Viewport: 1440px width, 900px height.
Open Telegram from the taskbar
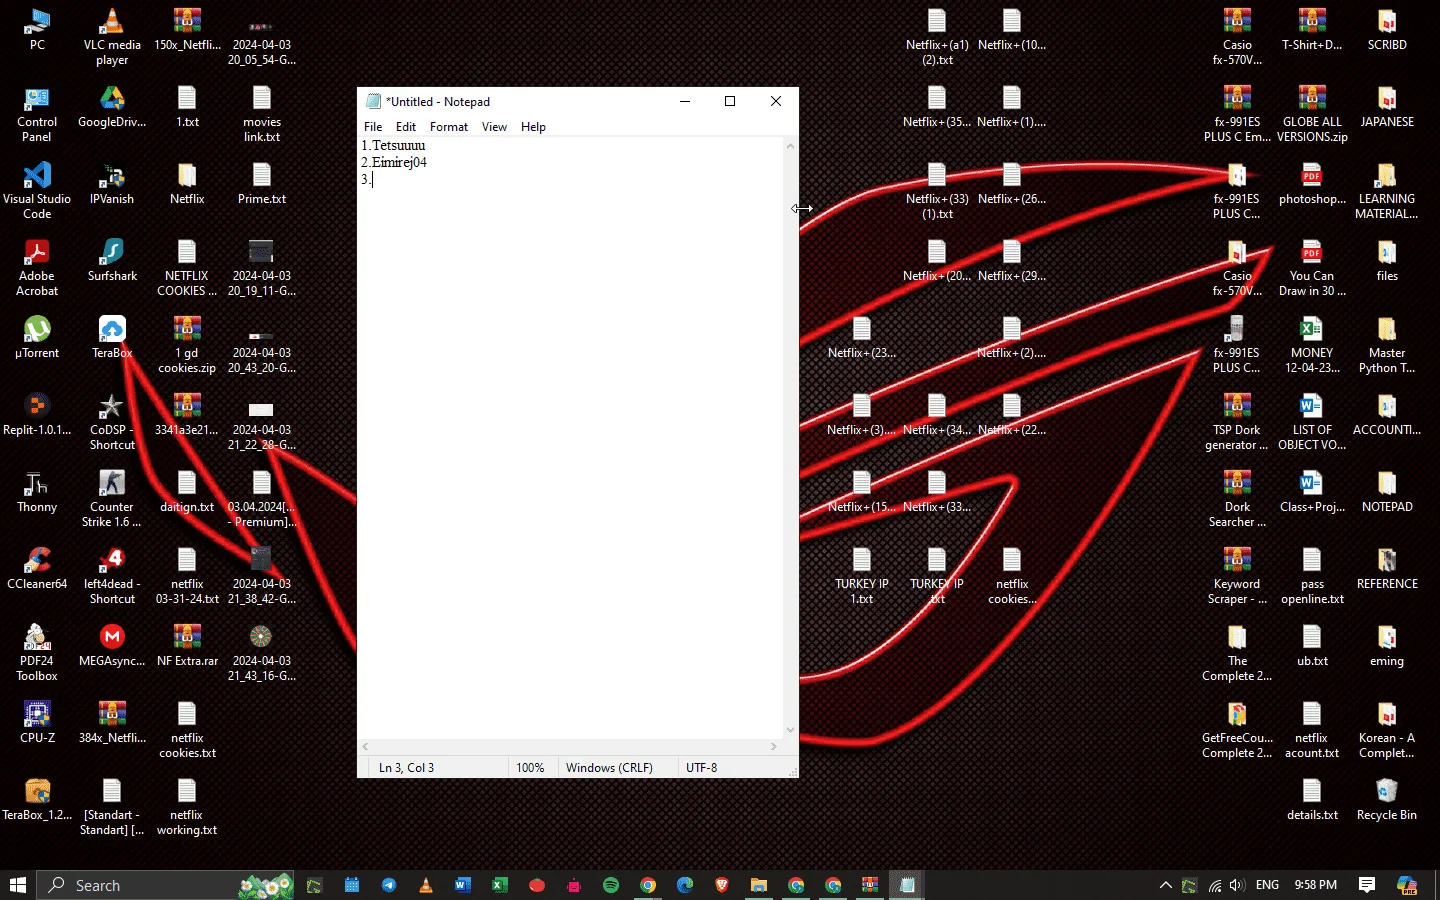[x=389, y=885]
